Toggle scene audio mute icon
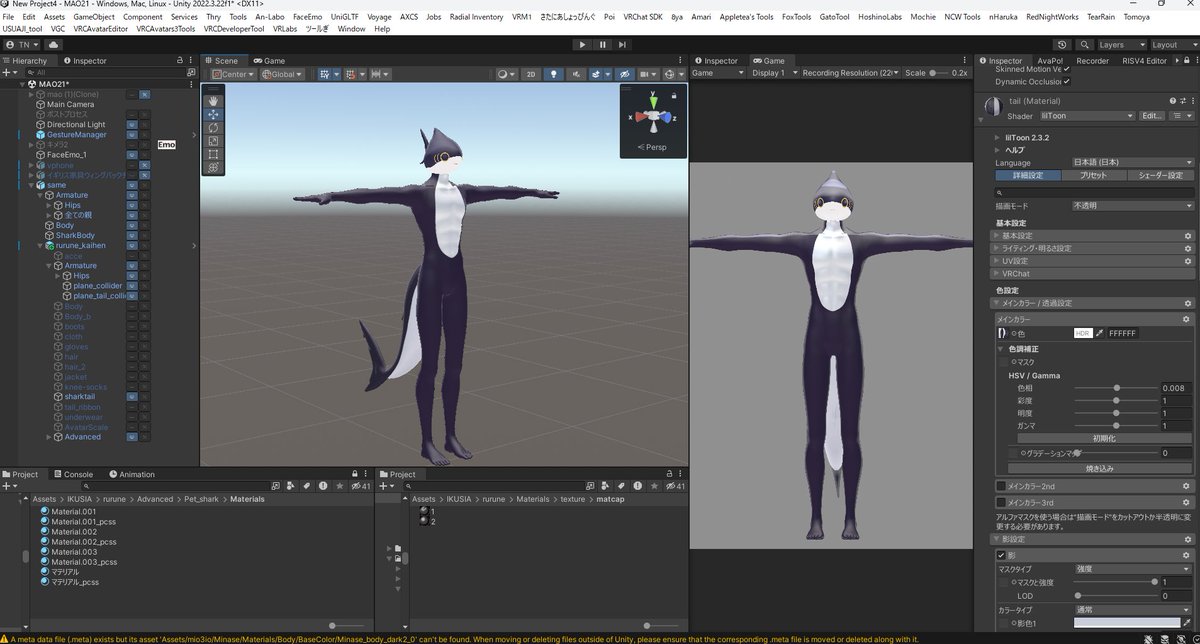 pyautogui.click(x=577, y=74)
